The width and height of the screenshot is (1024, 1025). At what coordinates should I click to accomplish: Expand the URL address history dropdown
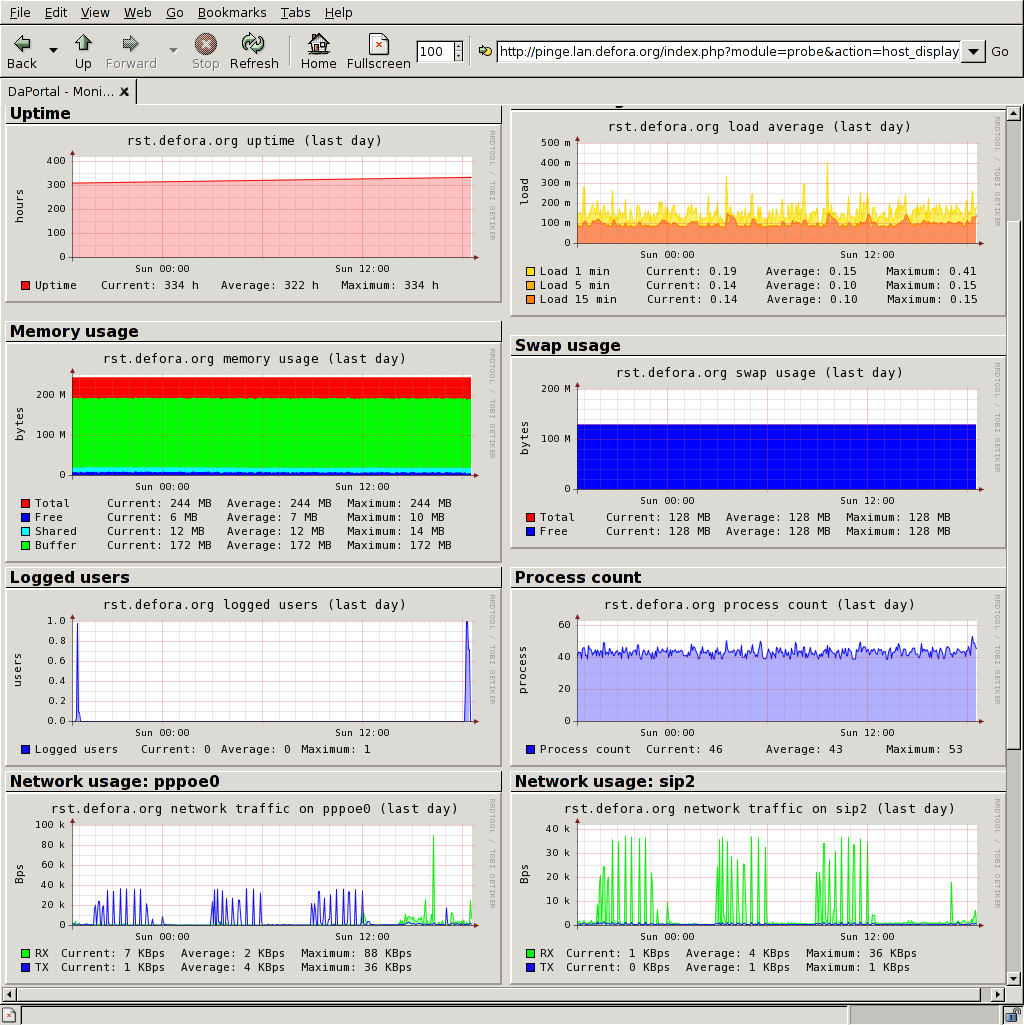click(973, 52)
